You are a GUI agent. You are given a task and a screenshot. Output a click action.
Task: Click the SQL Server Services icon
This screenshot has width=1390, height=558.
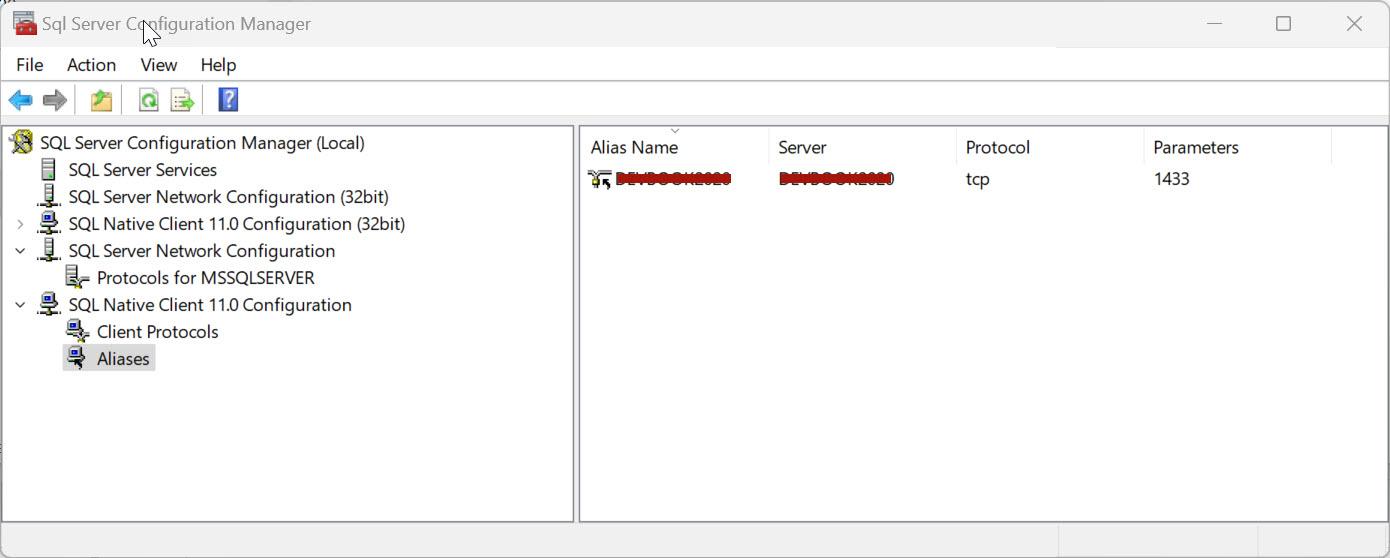tap(48, 170)
